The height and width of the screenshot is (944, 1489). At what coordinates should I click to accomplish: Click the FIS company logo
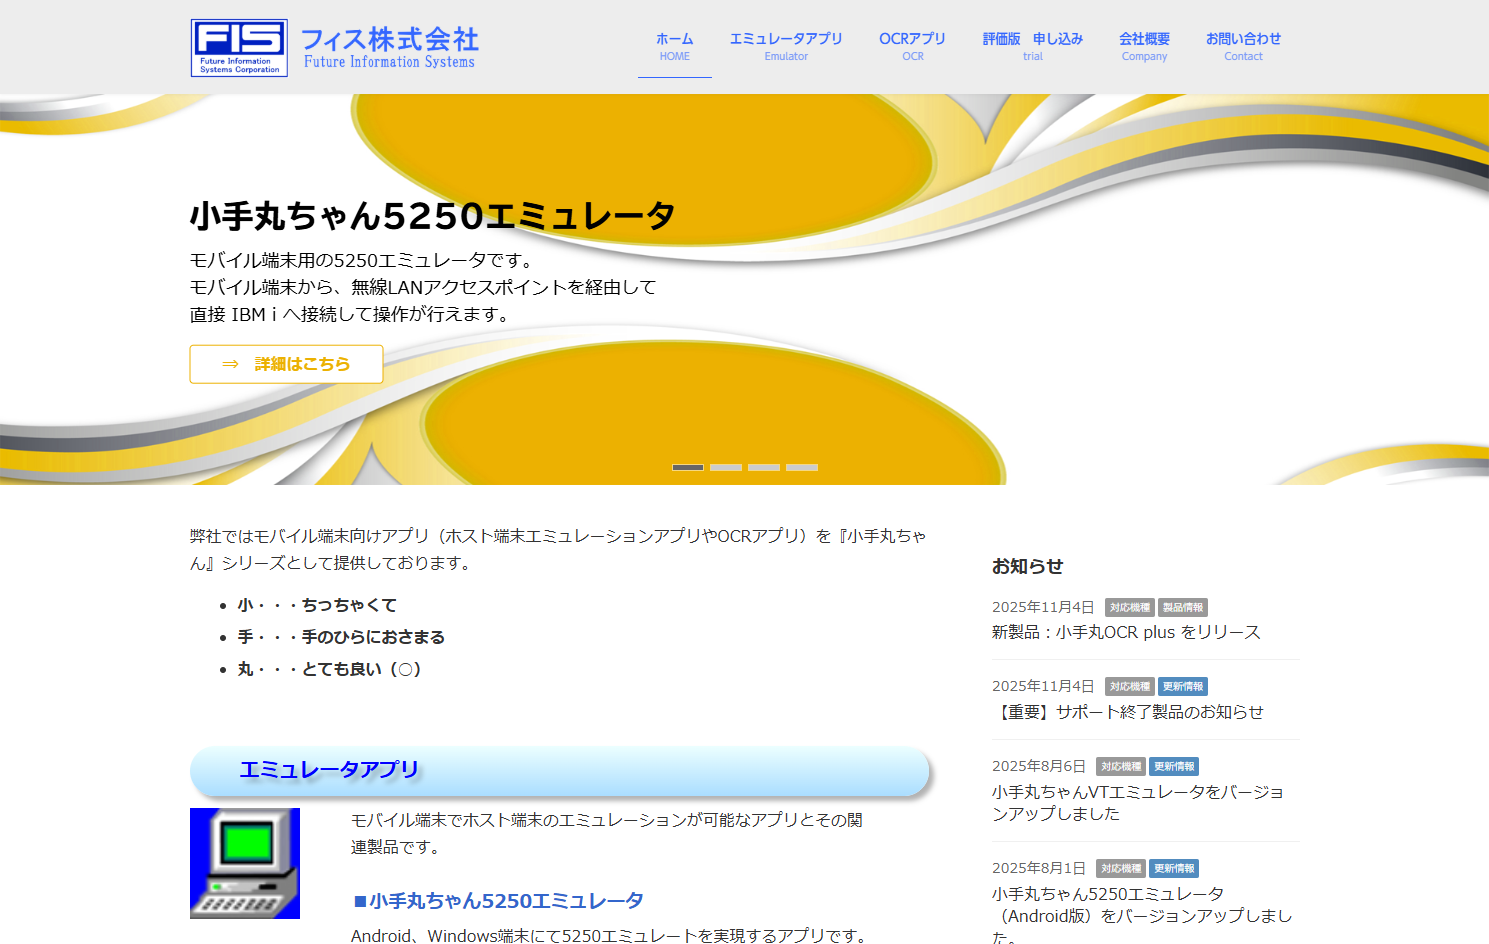pyautogui.click(x=238, y=46)
